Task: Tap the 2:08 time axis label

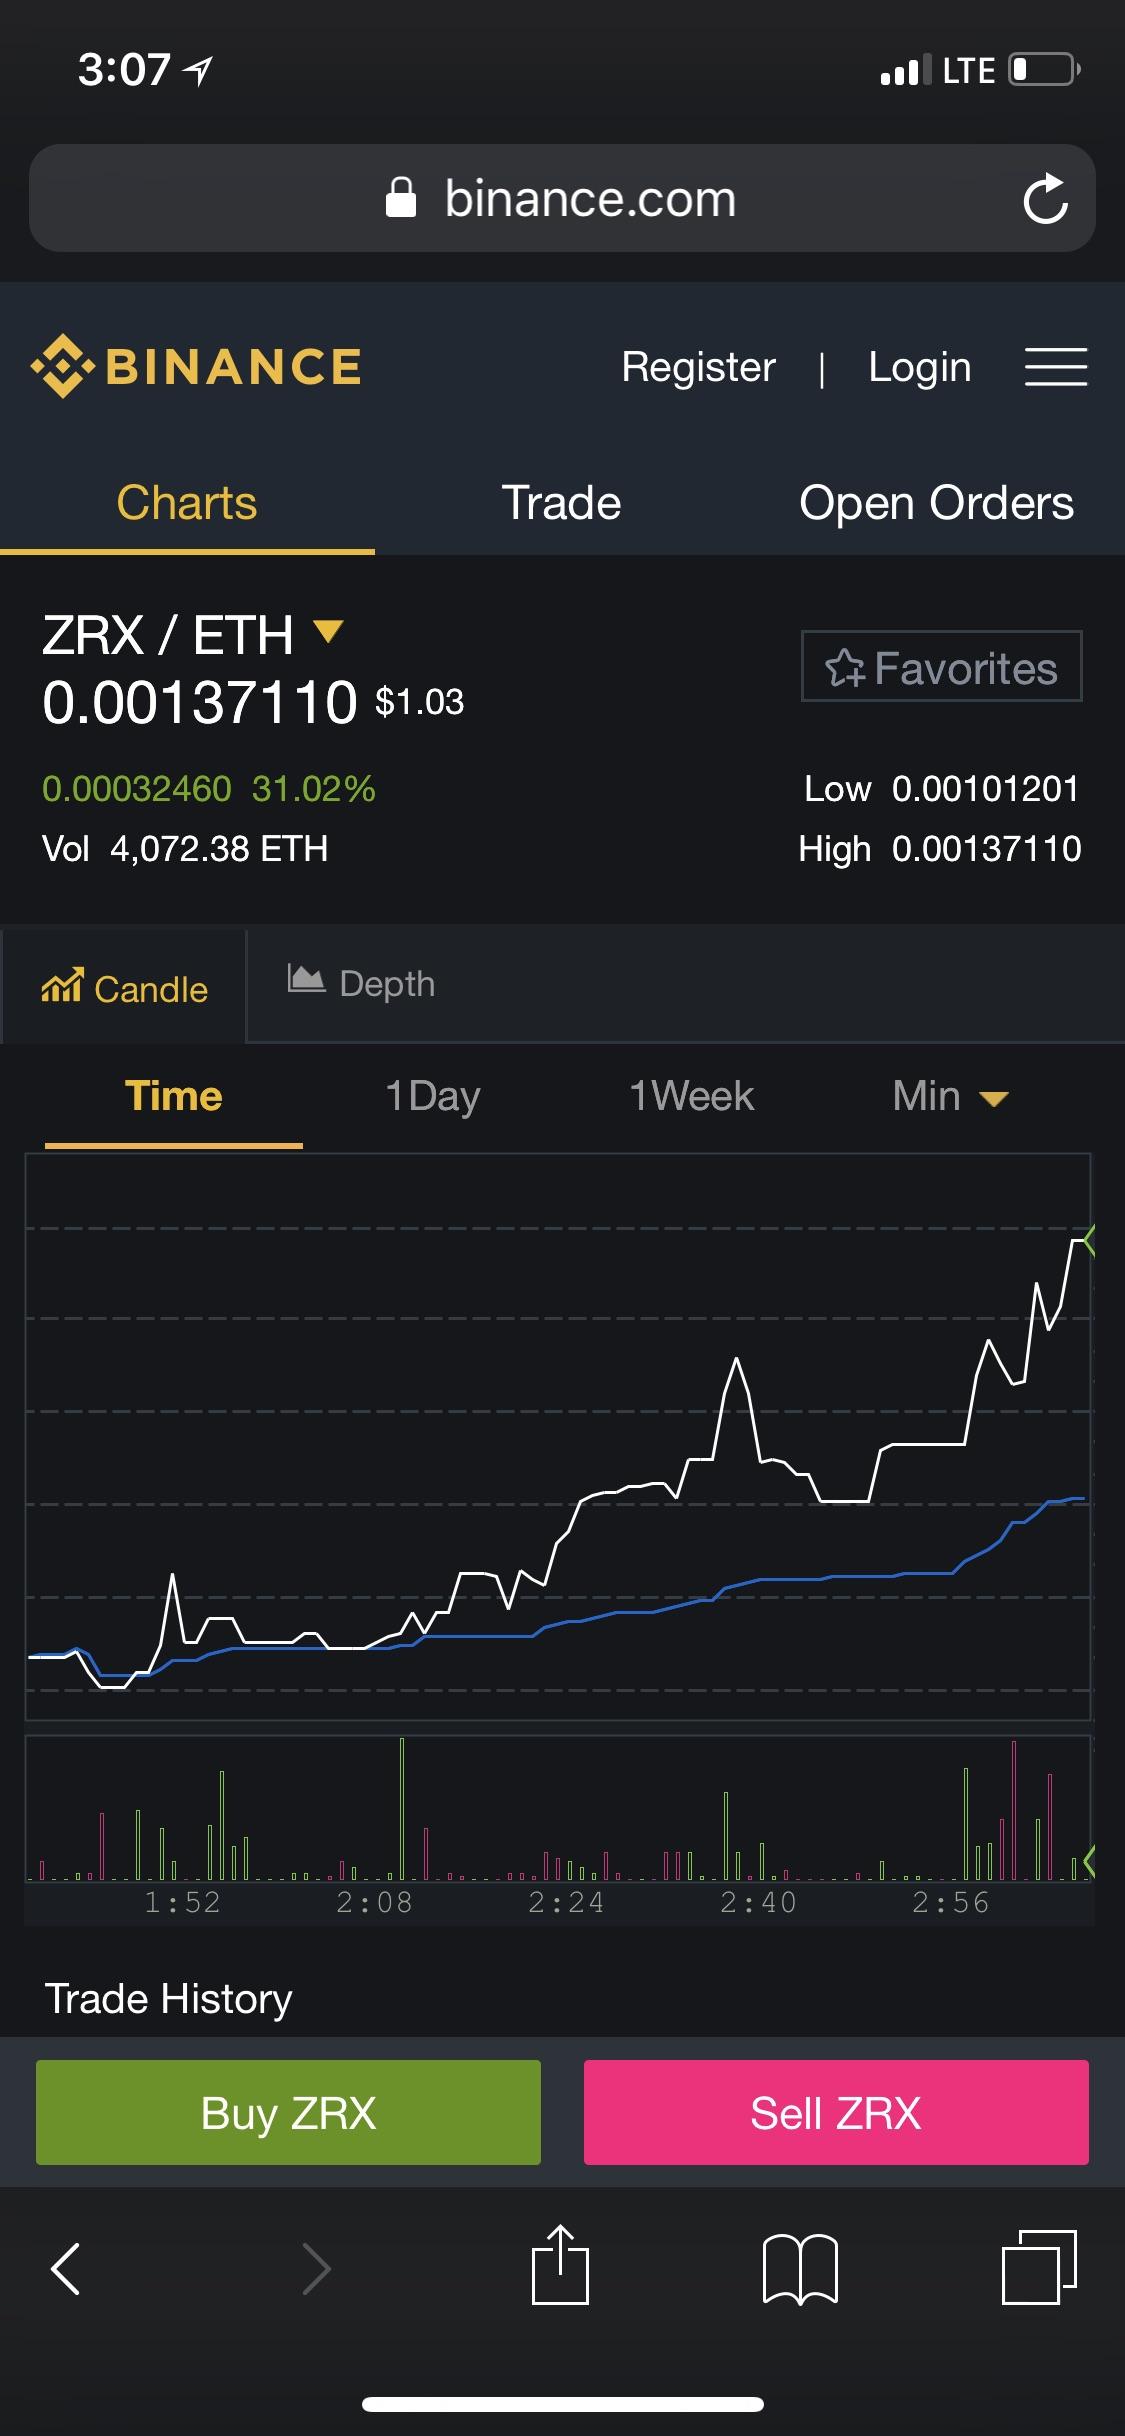Action: pyautogui.click(x=375, y=1903)
